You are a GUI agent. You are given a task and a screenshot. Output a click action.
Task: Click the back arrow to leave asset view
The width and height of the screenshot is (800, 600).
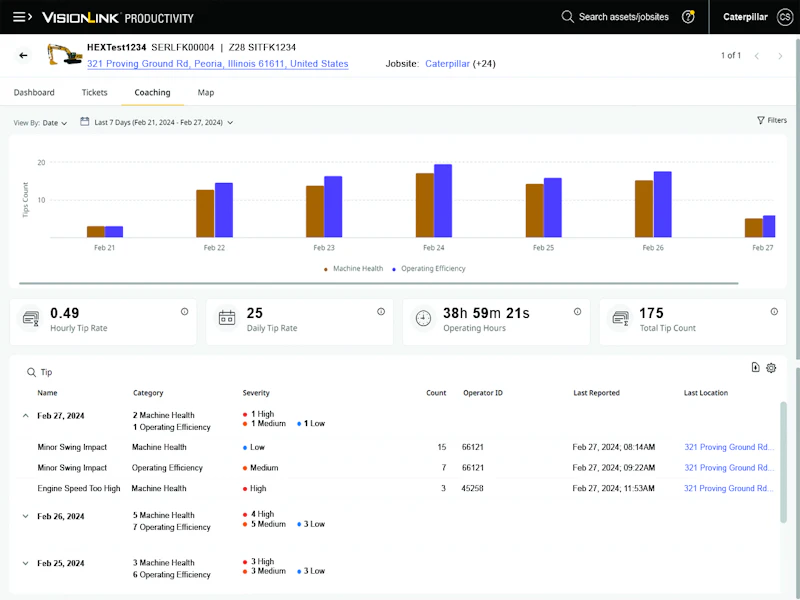coord(25,57)
